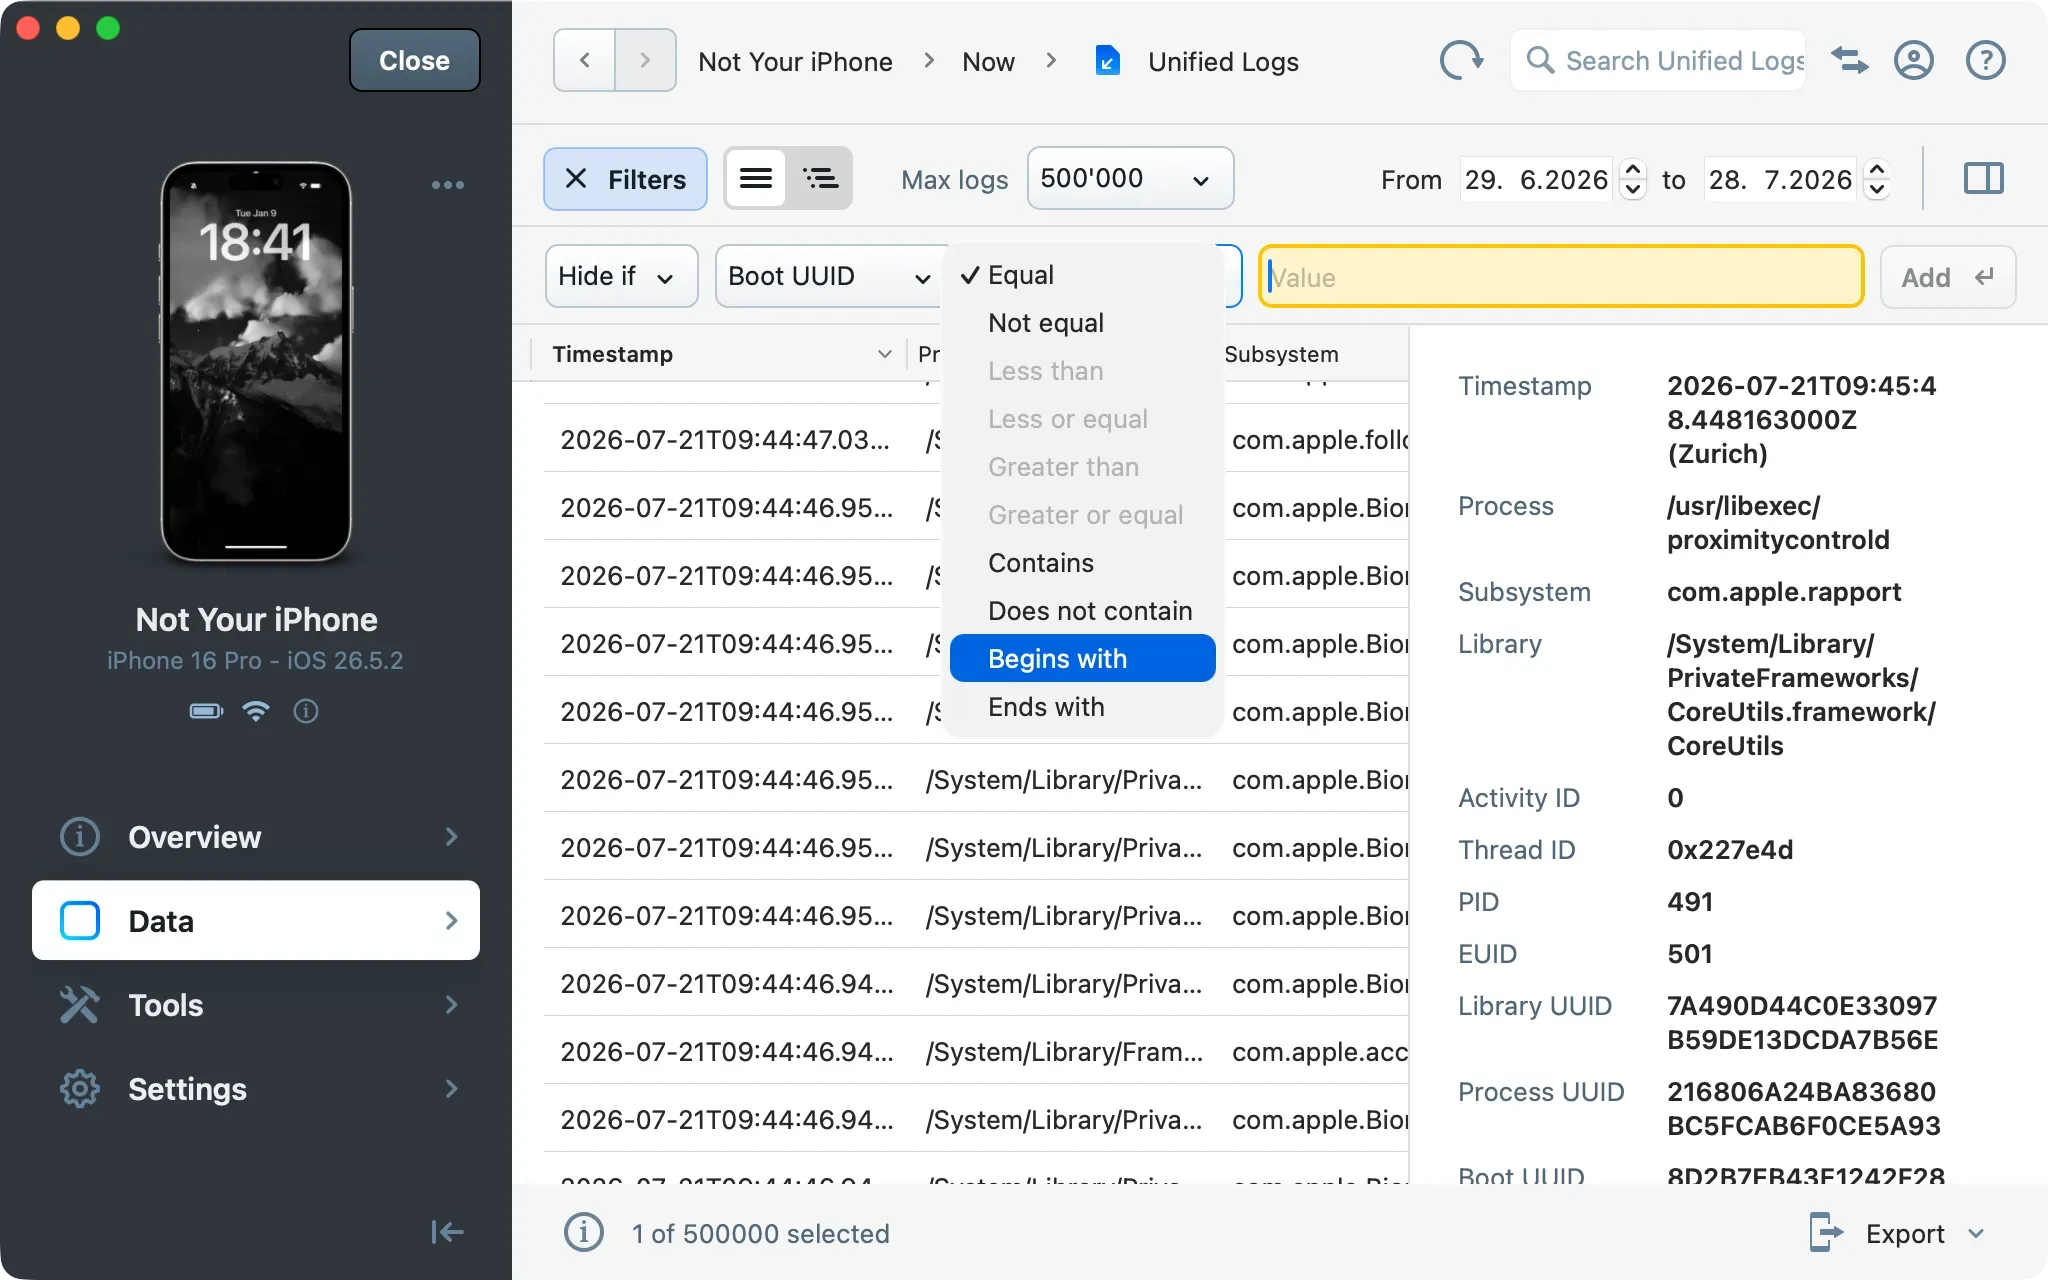Click the Process value proximitycontrold
The image size is (2048, 1280).
point(1778,523)
